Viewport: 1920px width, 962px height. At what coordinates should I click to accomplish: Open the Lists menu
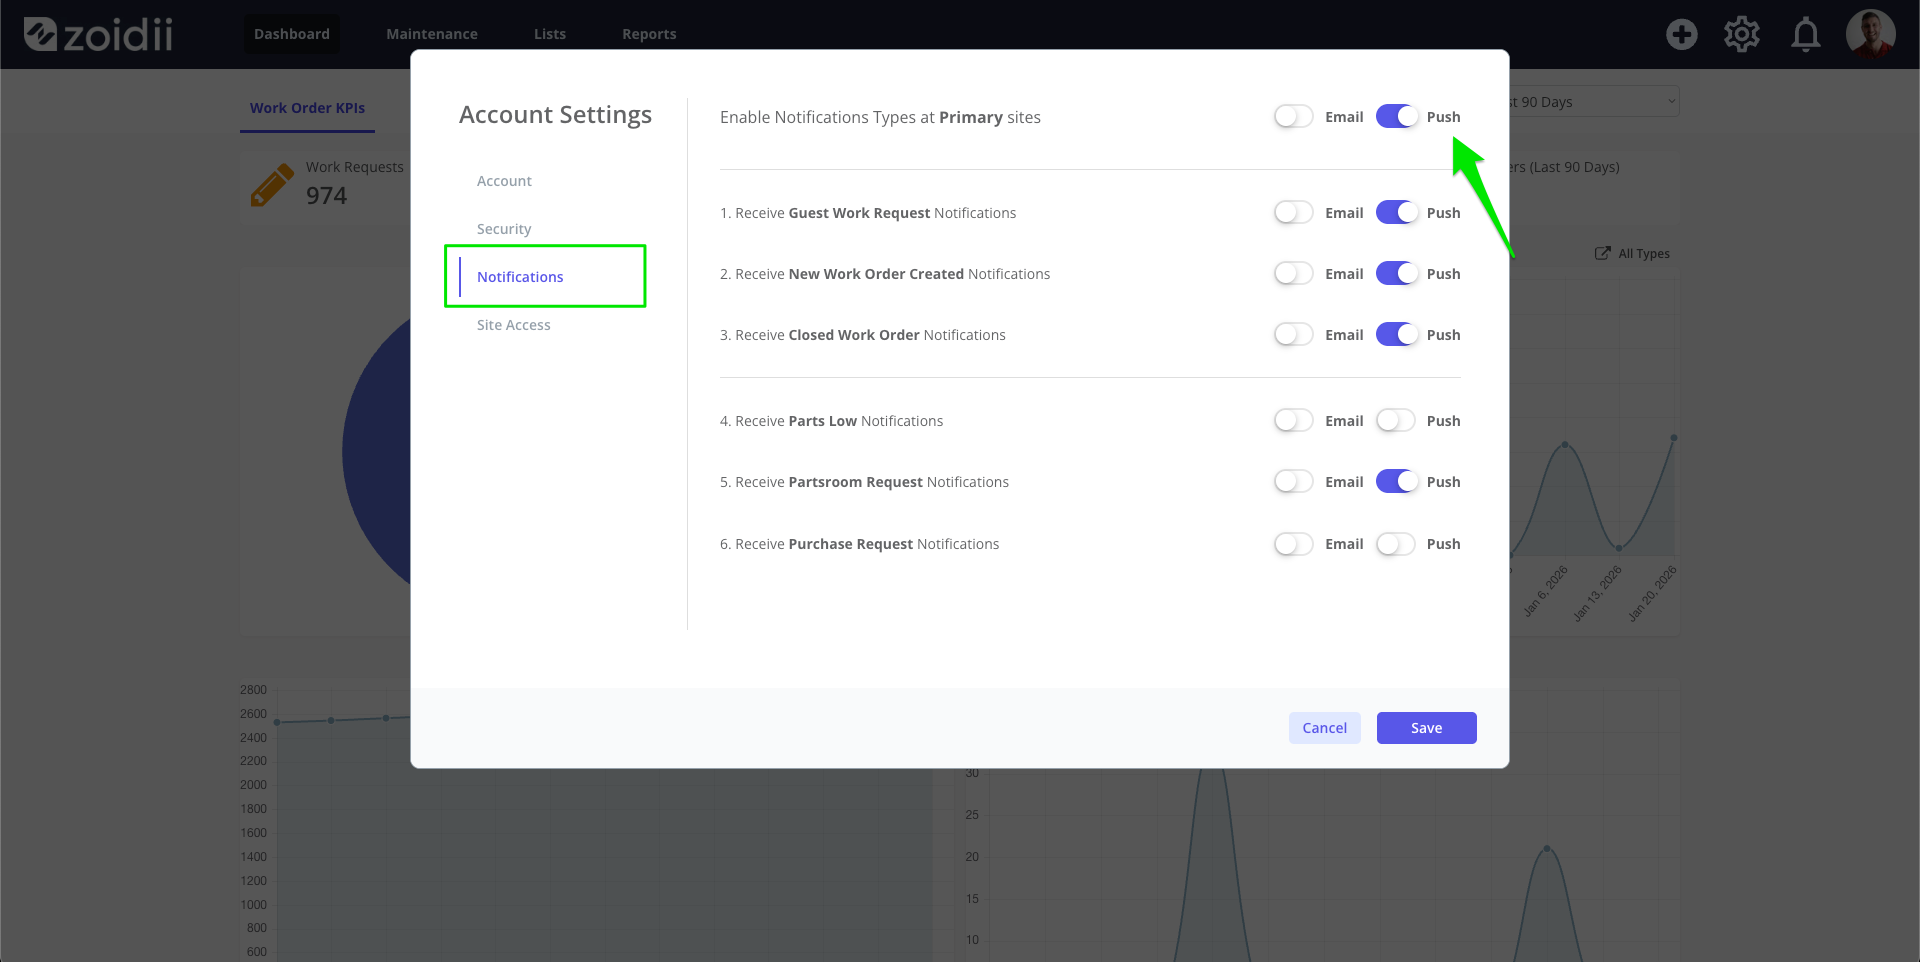coord(550,34)
